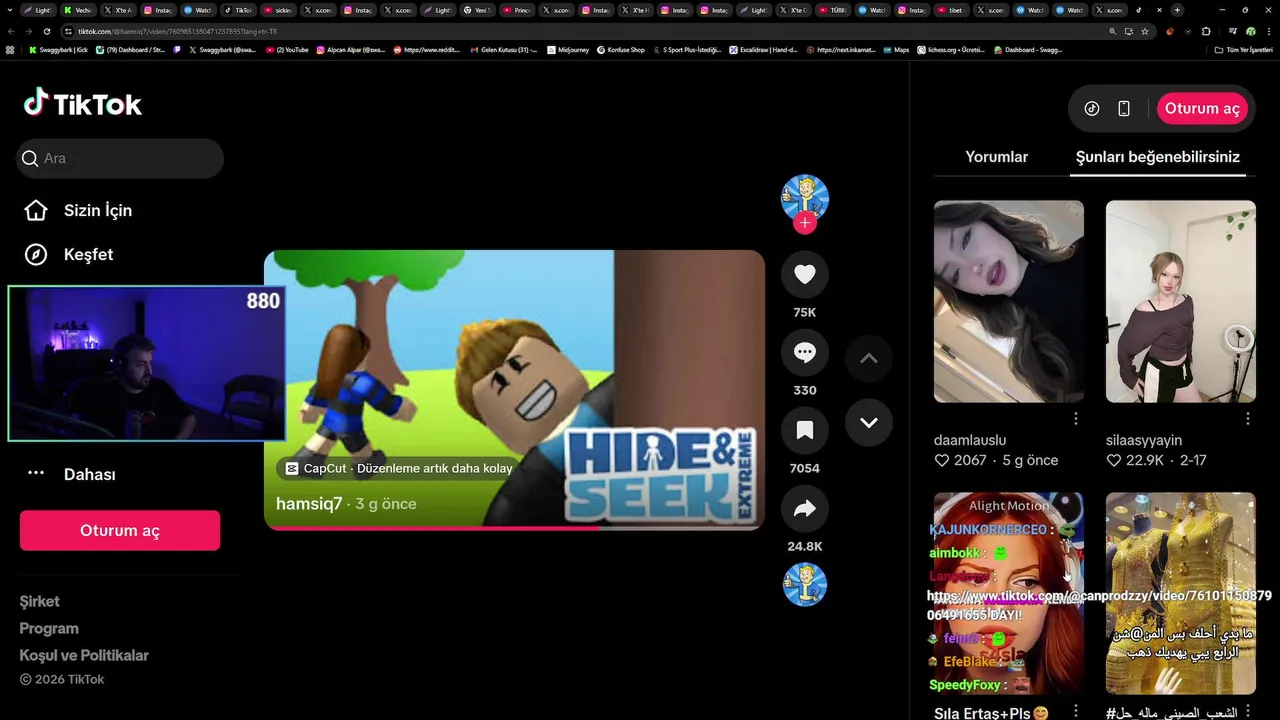This screenshot has height=720, width=1280.
Task: Open the sound disc below the share button
Action: 805,585
